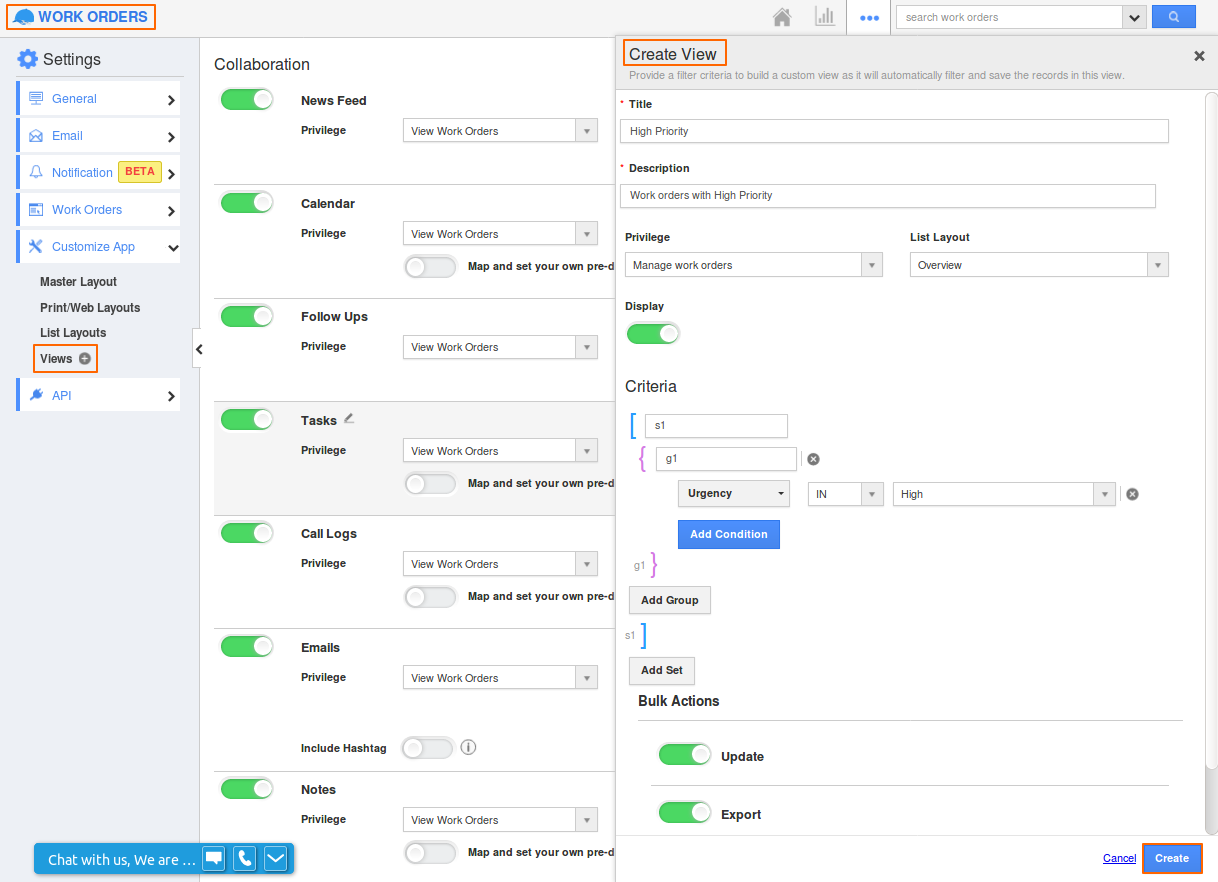
Task: Click the three-dots more options icon
Action: [869, 18]
